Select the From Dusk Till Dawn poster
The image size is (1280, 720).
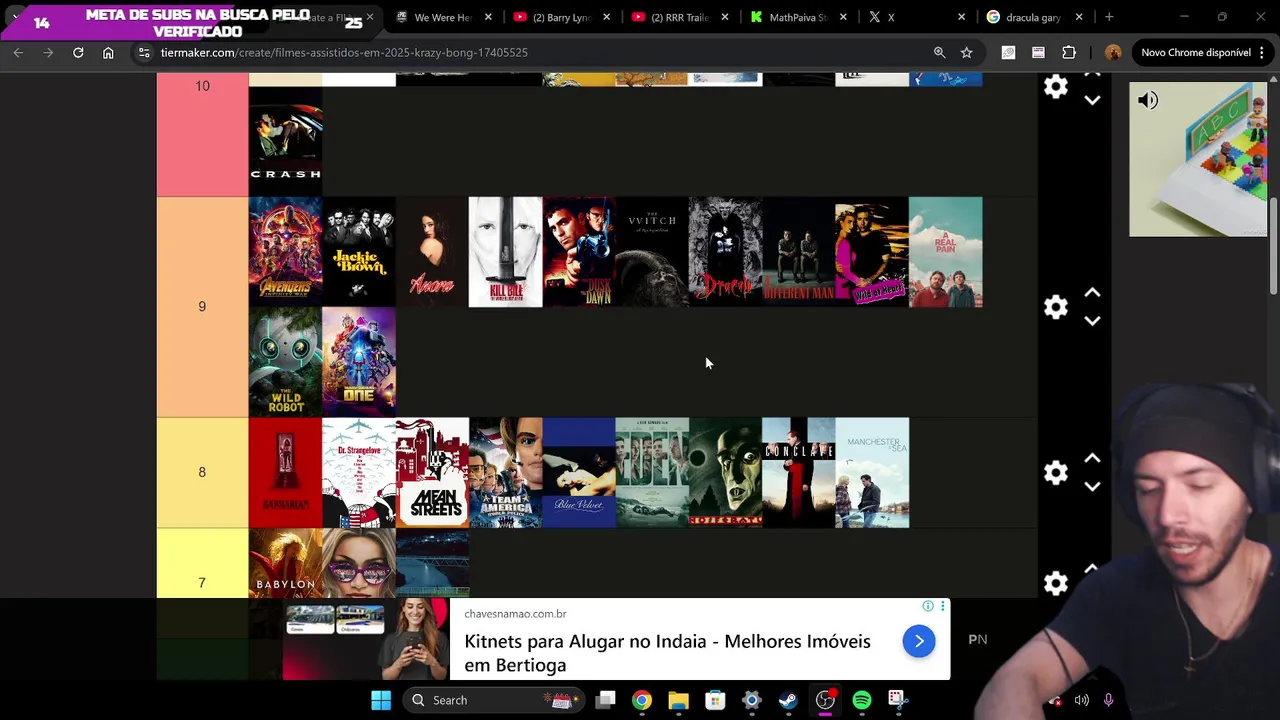579,252
